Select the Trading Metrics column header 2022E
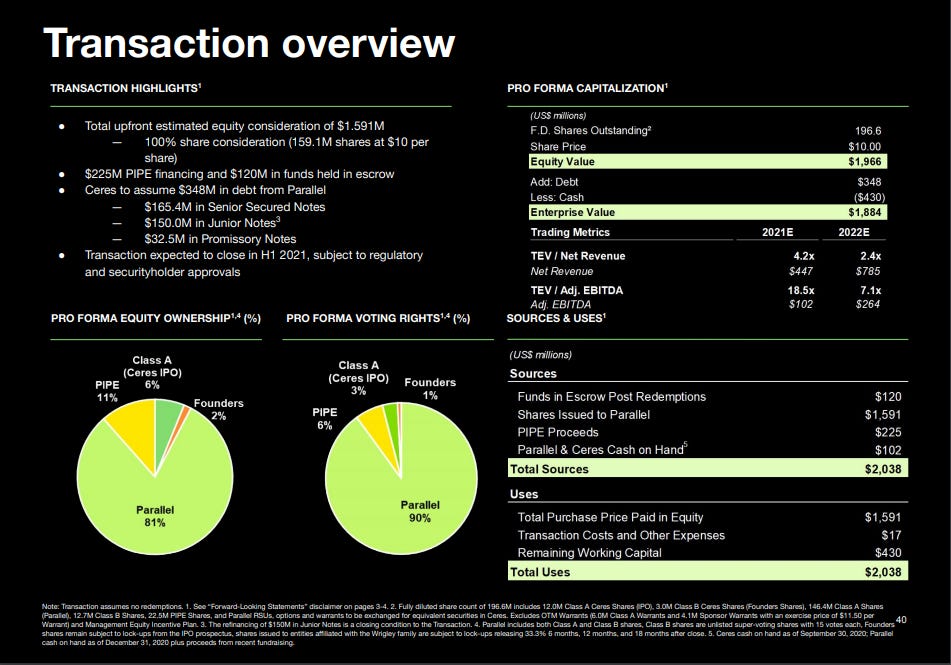951x665 pixels. pos(853,232)
